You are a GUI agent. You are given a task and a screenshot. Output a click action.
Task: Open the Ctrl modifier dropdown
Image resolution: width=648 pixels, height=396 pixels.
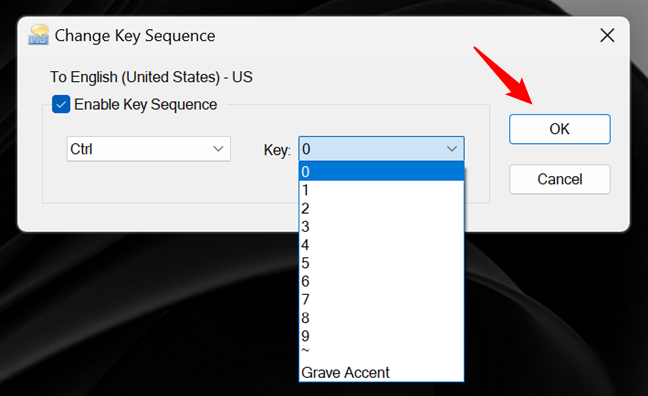[x=149, y=149]
